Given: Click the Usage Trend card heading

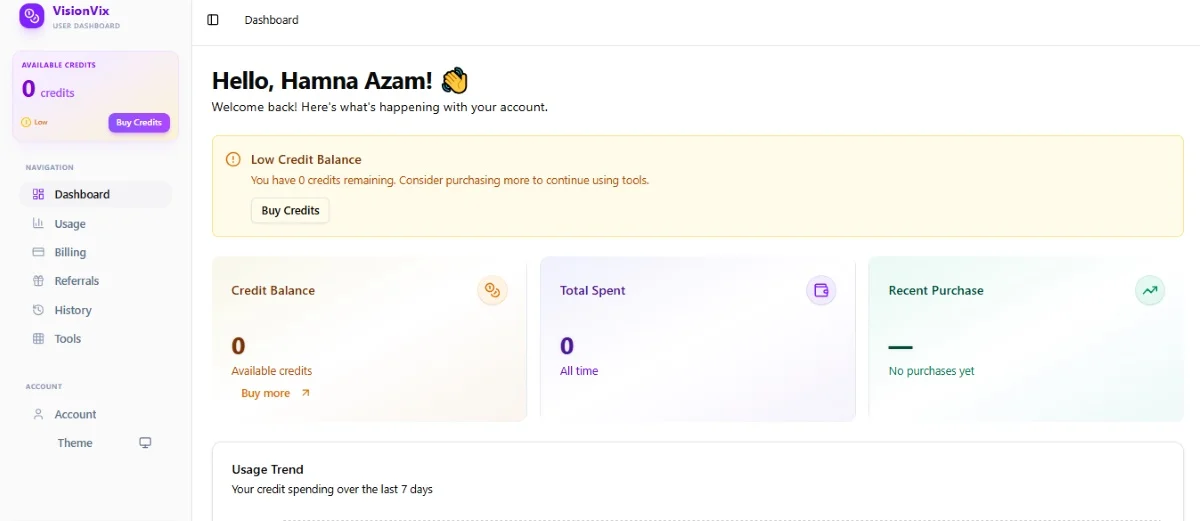Looking at the screenshot, I should [x=267, y=469].
